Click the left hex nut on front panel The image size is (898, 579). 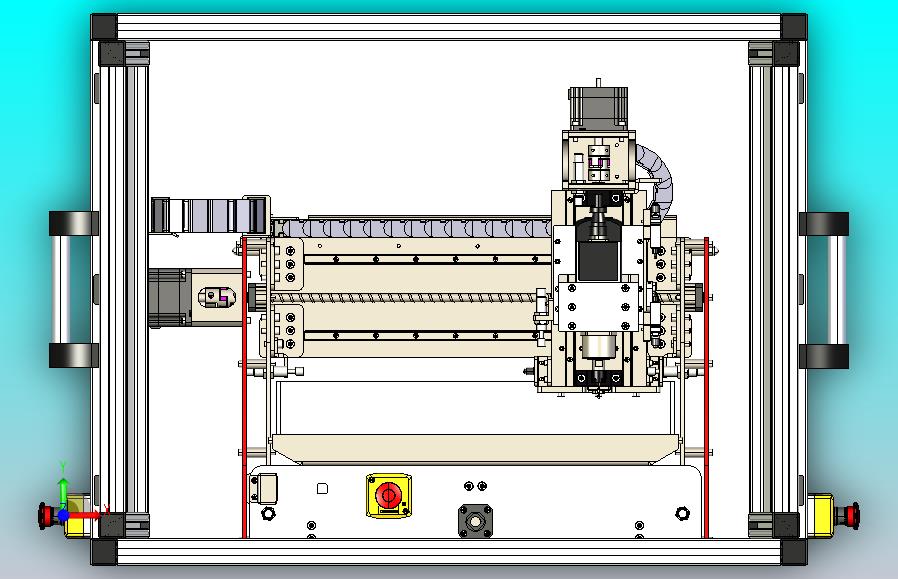[x=268, y=513]
